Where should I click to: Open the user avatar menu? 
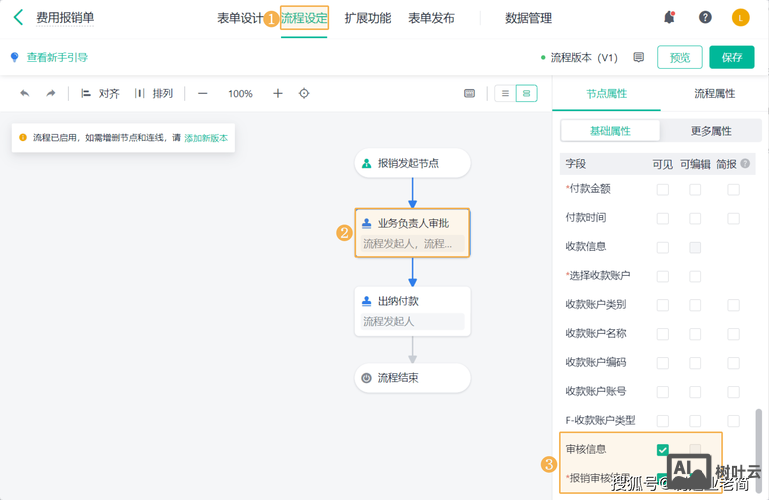click(741, 18)
